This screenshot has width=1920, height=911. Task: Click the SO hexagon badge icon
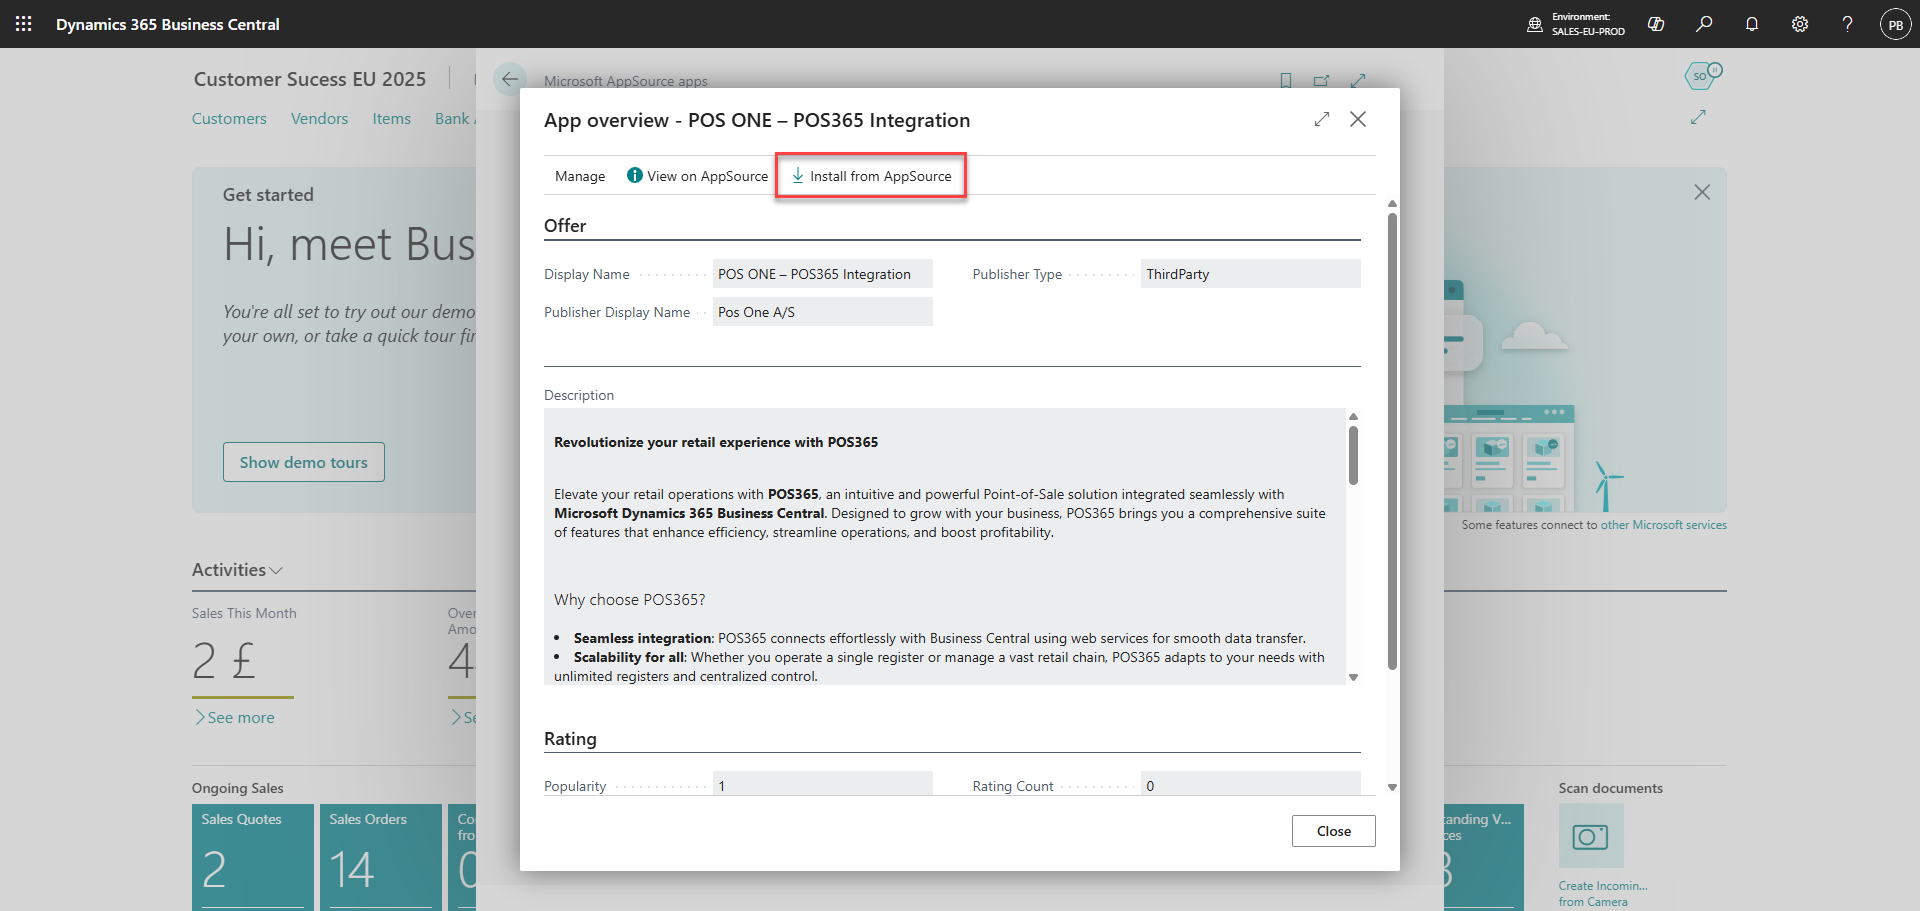(x=1702, y=76)
